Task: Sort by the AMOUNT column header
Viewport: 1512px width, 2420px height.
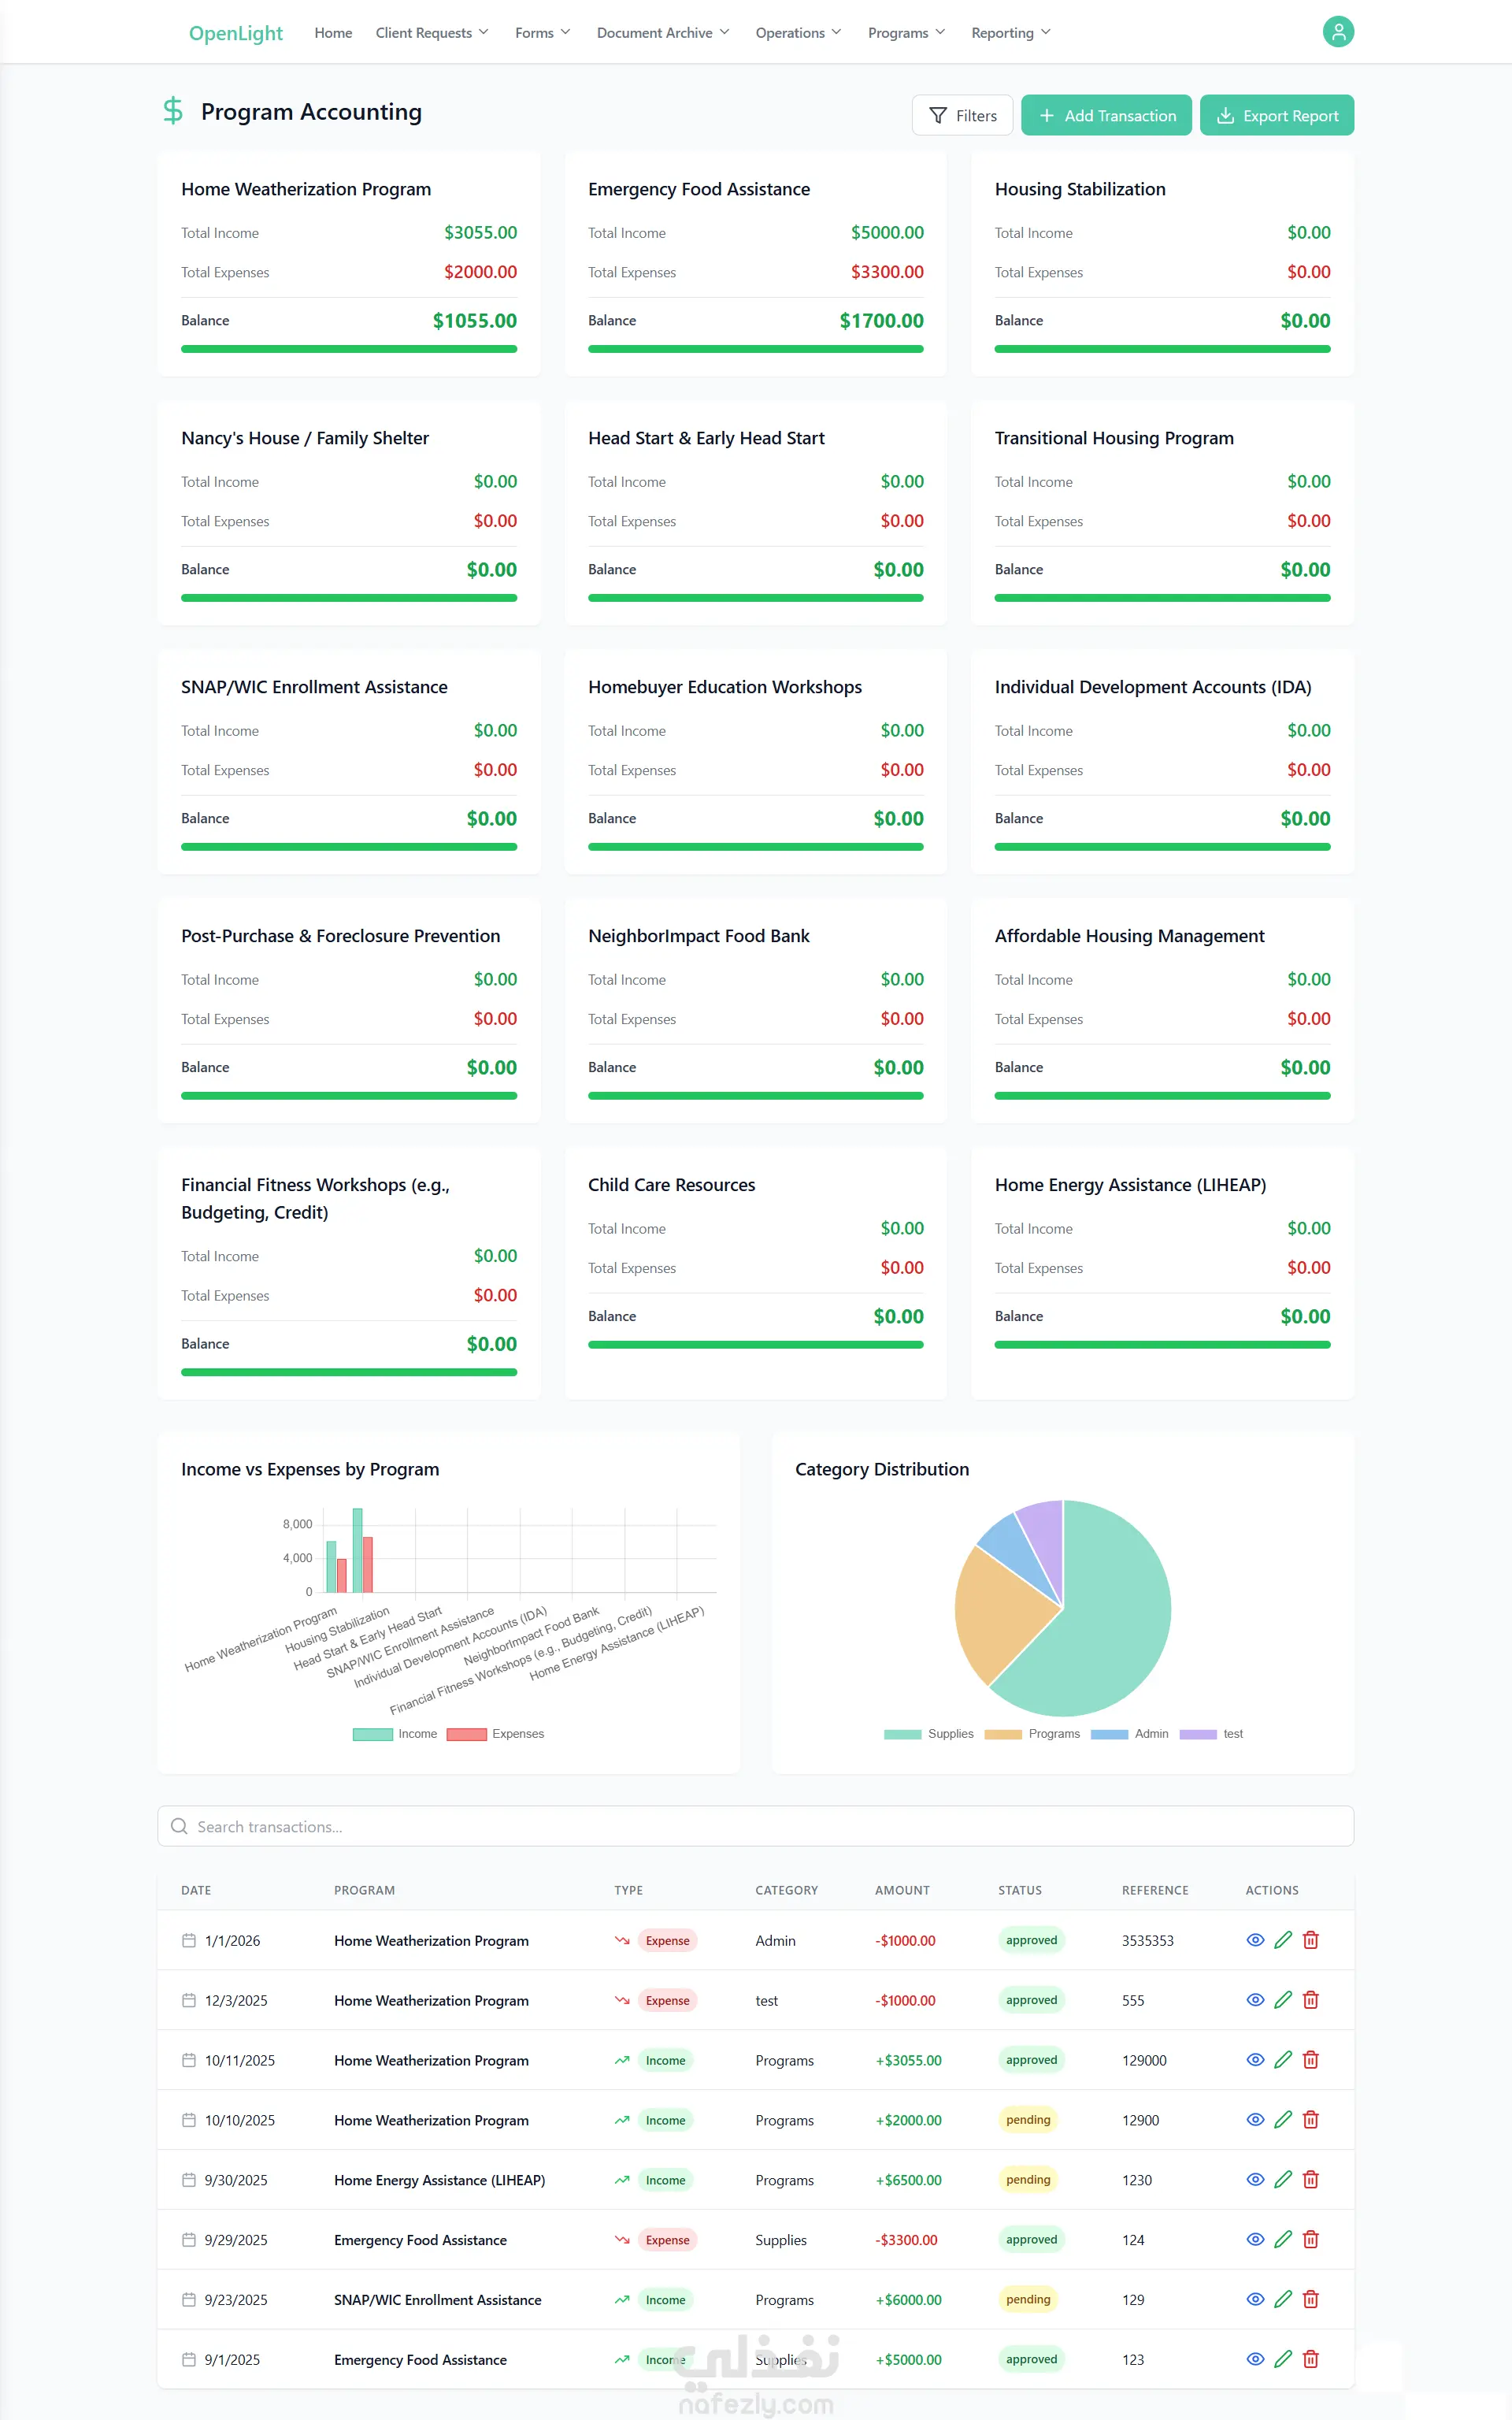Action: (902, 1890)
